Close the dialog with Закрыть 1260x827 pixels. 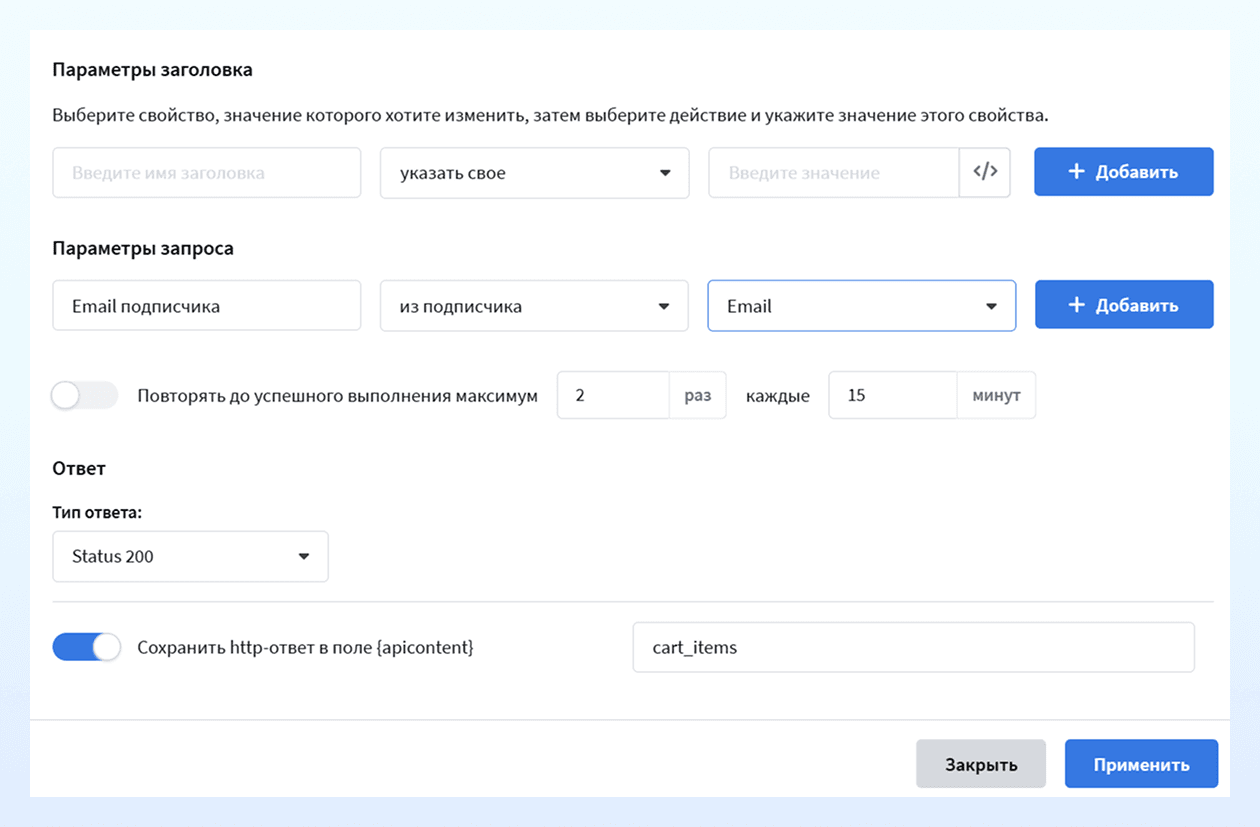coord(981,764)
